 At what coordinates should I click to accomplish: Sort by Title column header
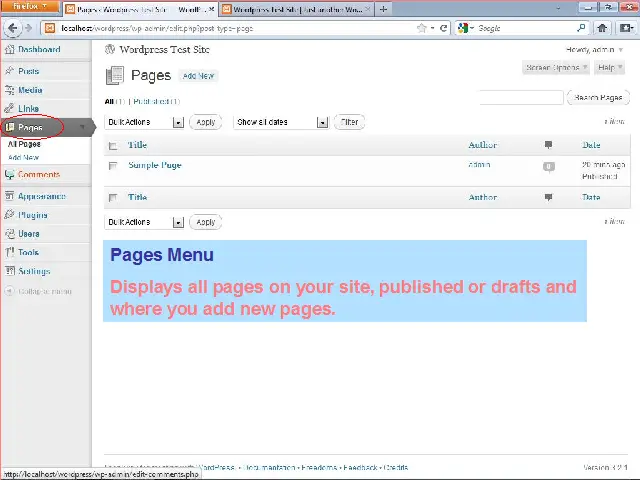137,145
